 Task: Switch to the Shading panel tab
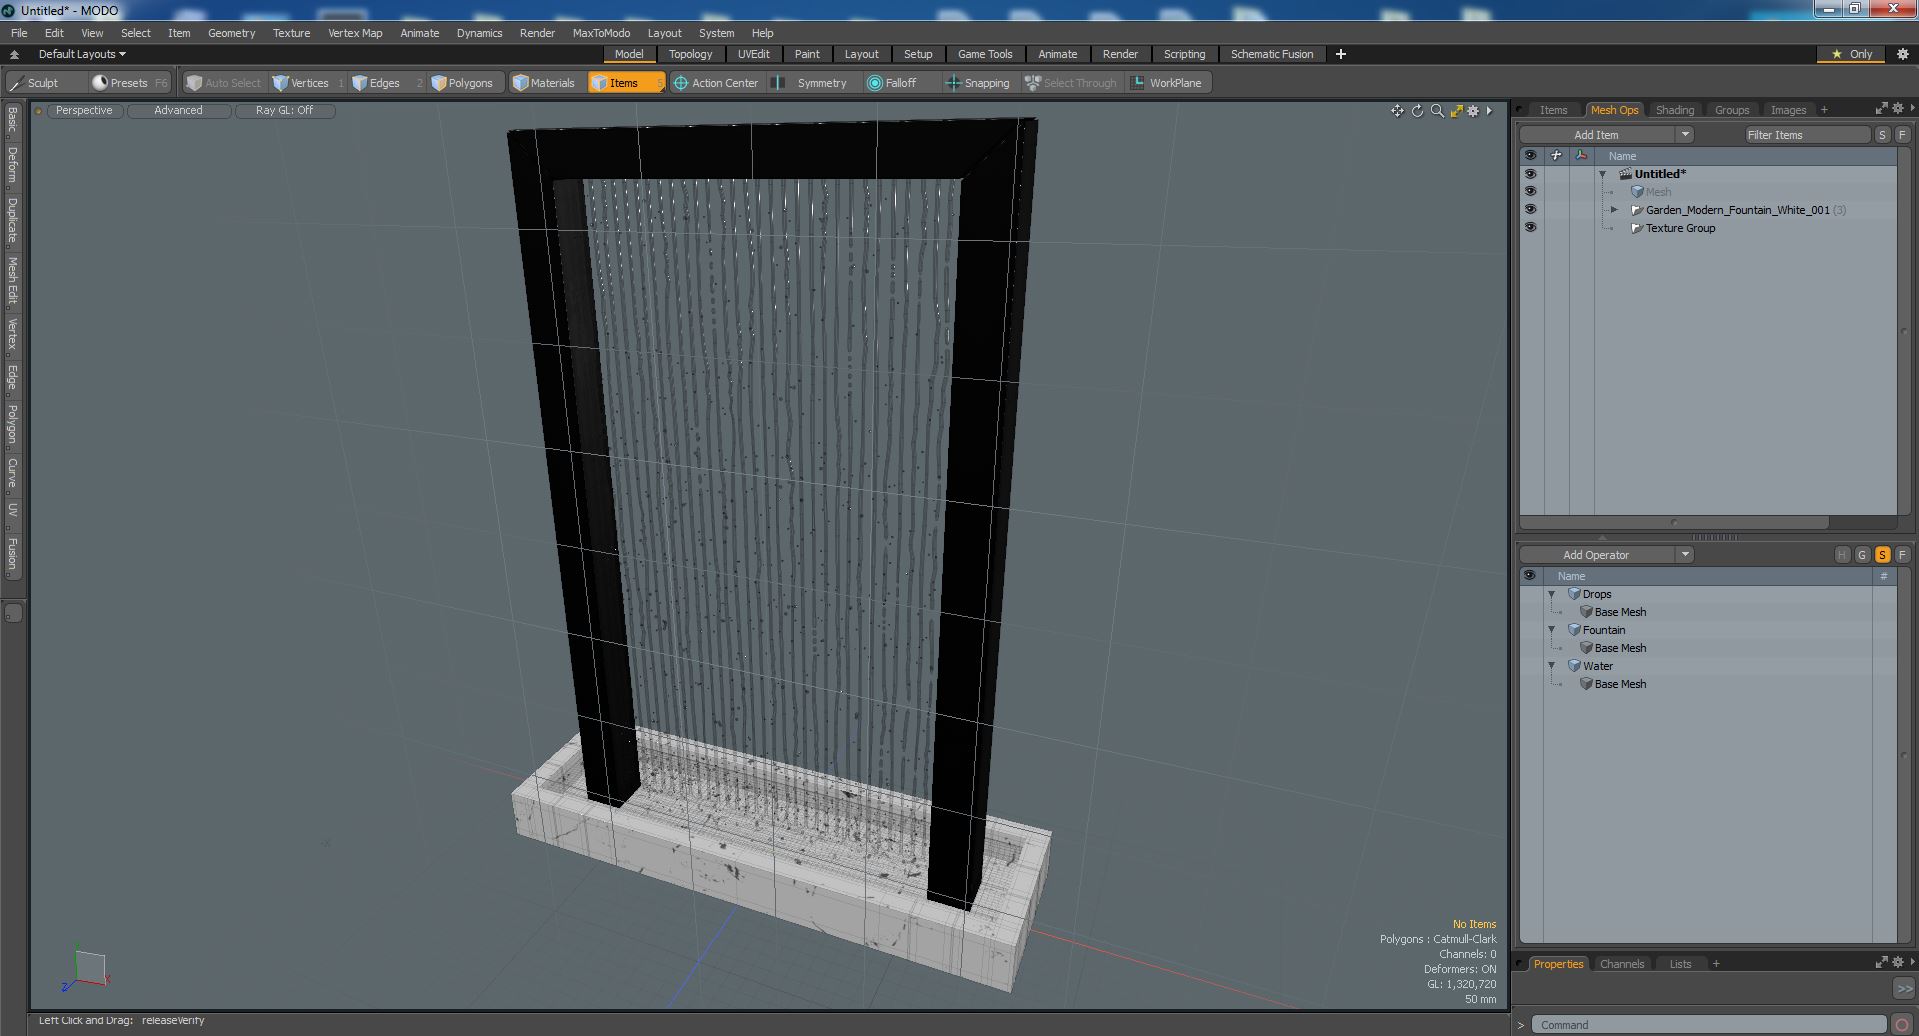pyautogui.click(x=1674, y=110)
